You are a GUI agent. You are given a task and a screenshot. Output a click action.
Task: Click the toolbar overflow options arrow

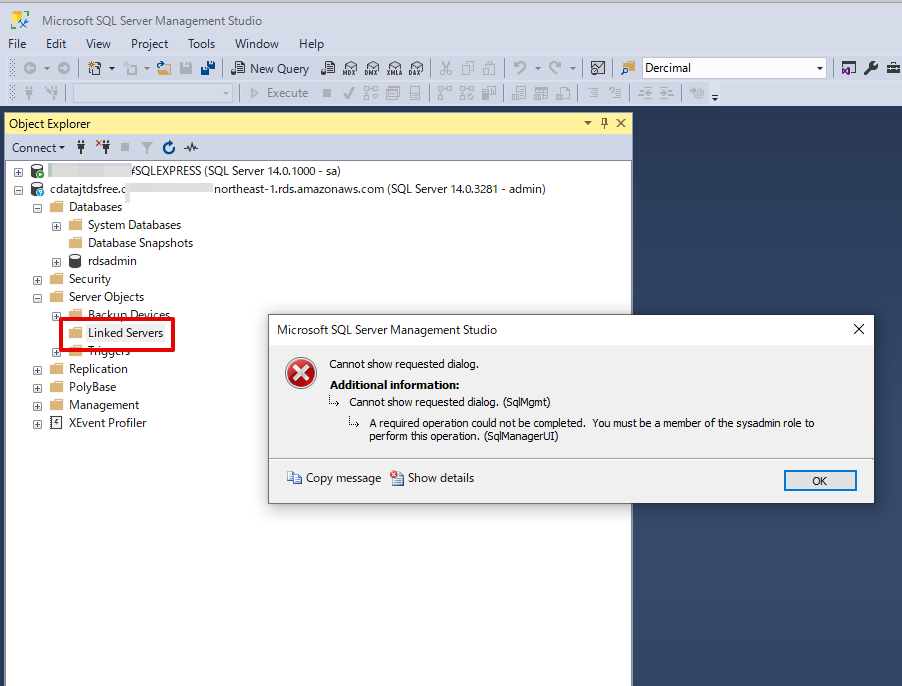715,95
